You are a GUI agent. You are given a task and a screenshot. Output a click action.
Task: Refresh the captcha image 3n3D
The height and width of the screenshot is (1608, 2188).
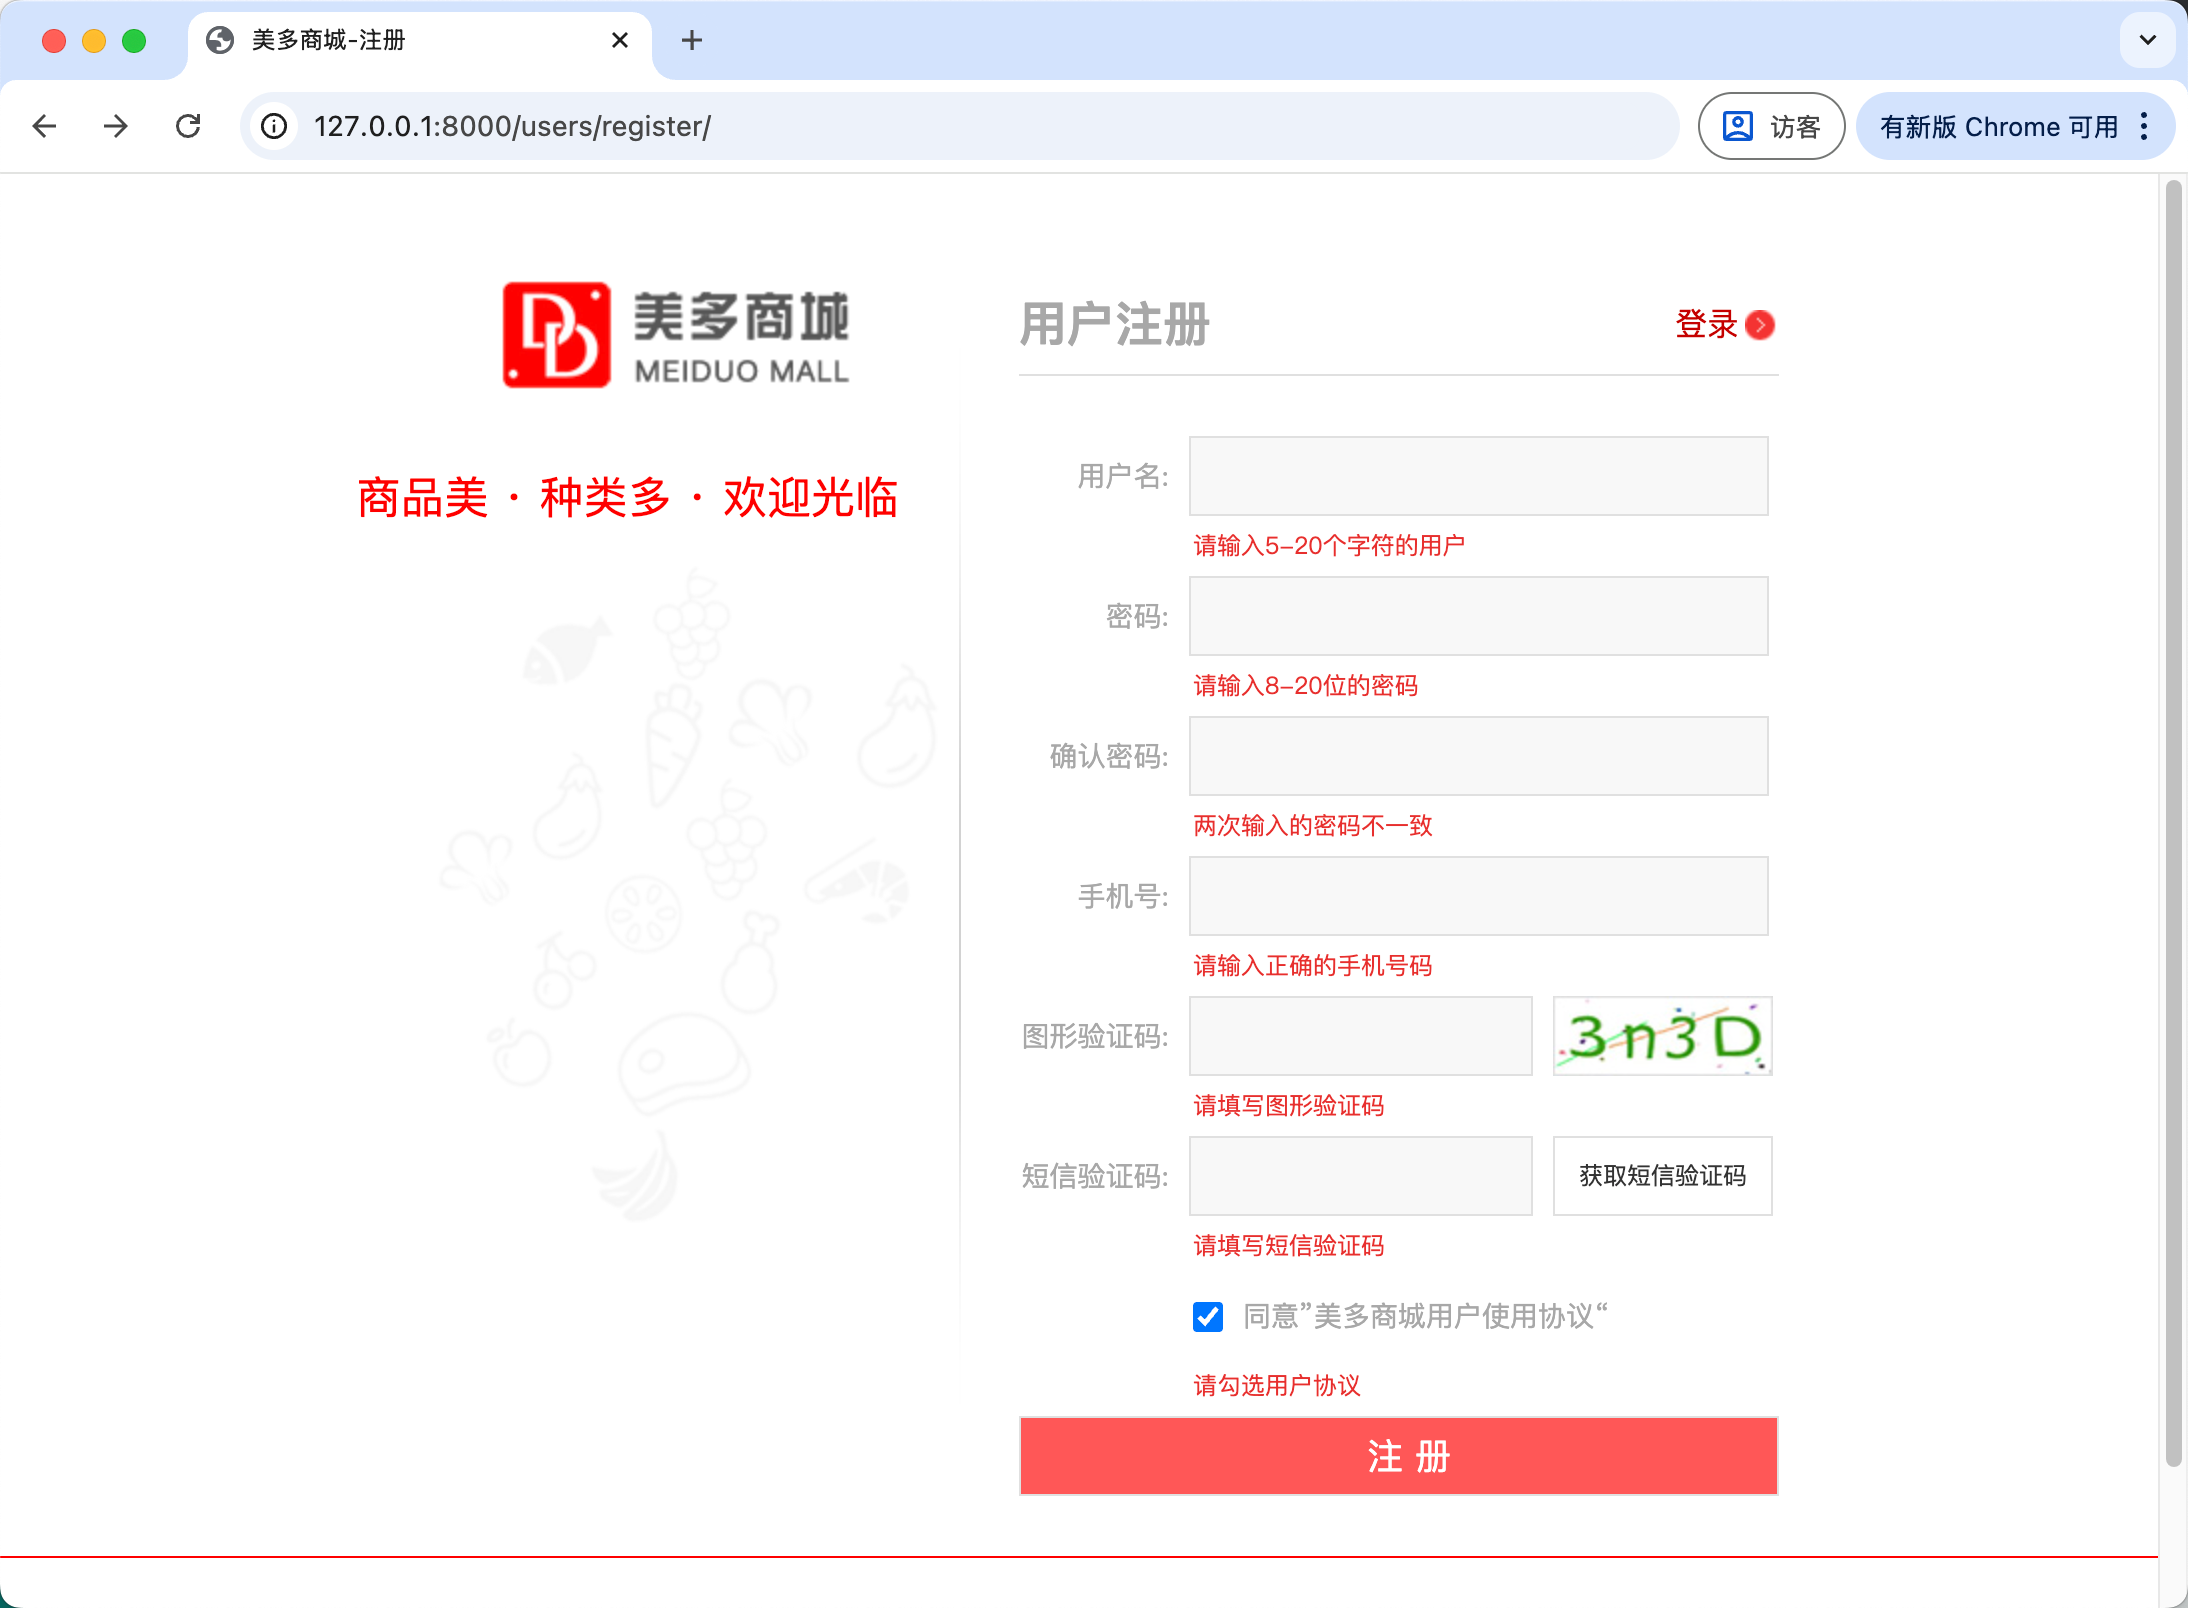pos(1662,1036)
